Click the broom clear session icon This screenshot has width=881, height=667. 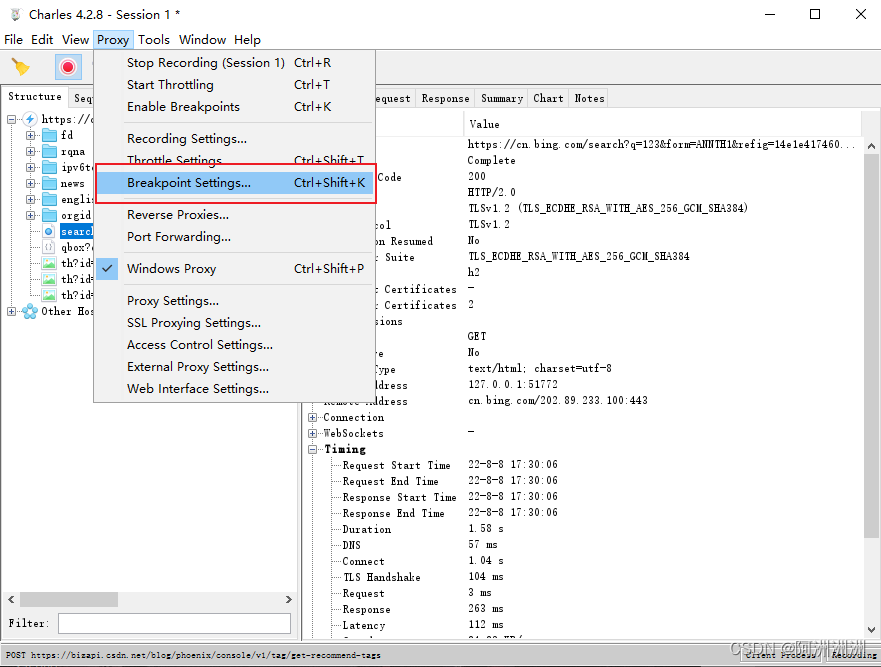tap(21, 67)
